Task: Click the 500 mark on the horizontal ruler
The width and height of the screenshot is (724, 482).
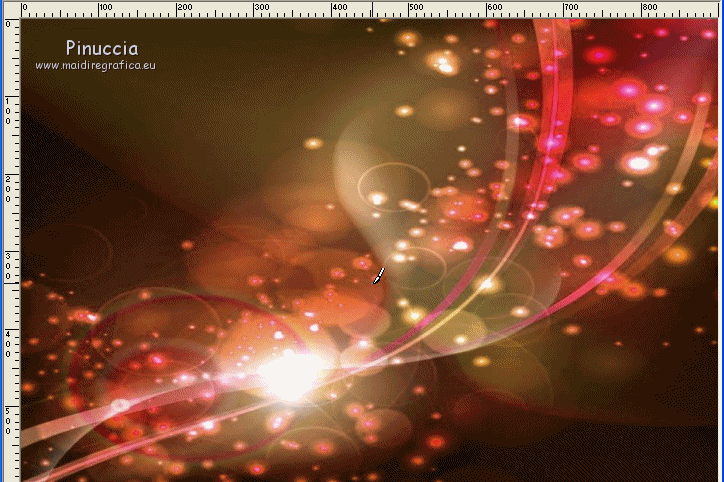Action: [x=416, y=7]
